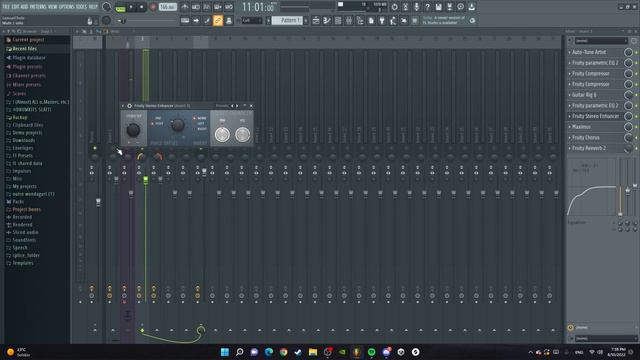Toggle the recording countdown icon
The width and height of the screenshot is (640, 360).
(207, 7)
